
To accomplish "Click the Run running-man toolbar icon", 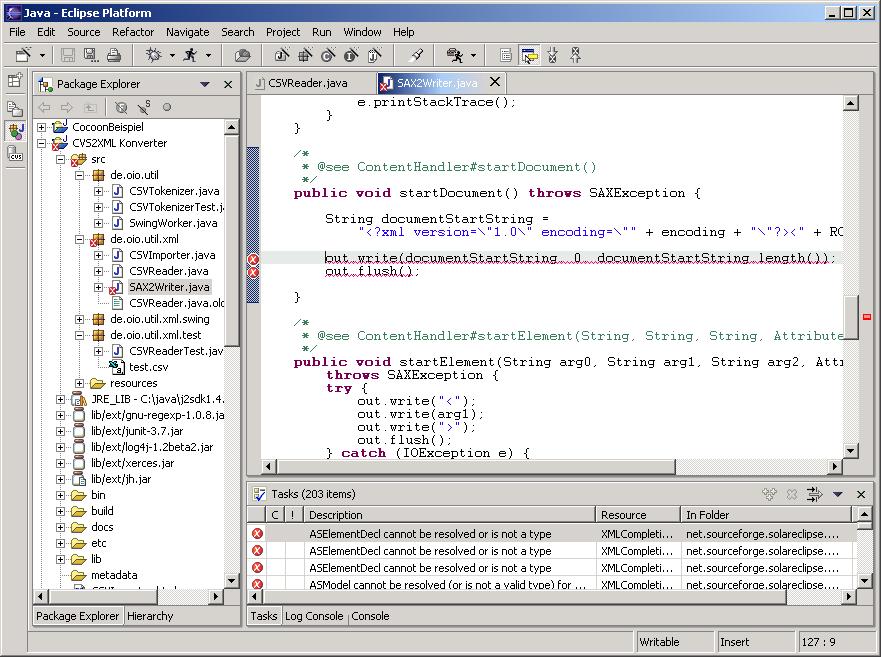I will [190, 56].
